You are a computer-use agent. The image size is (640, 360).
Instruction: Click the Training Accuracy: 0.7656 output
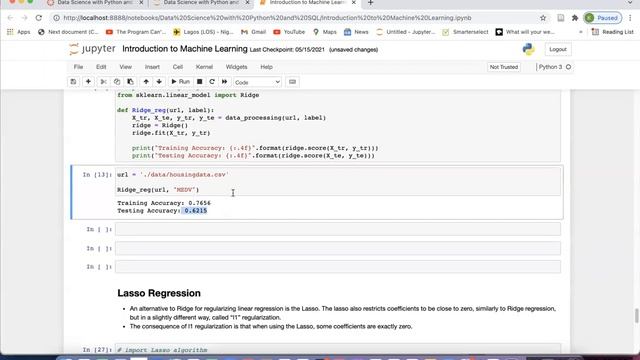[x=164, y=203]
